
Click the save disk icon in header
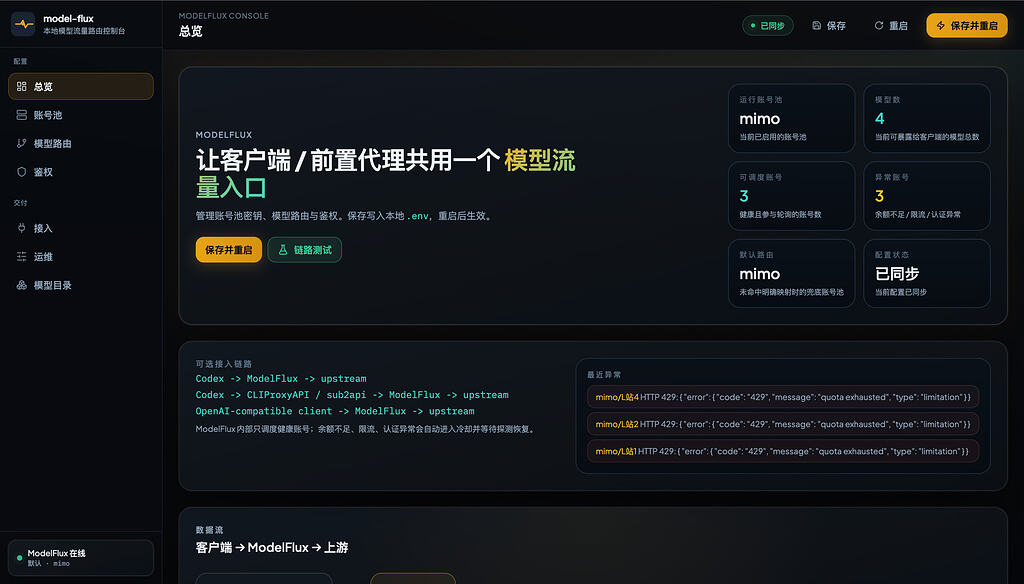[x=816, y=25]
